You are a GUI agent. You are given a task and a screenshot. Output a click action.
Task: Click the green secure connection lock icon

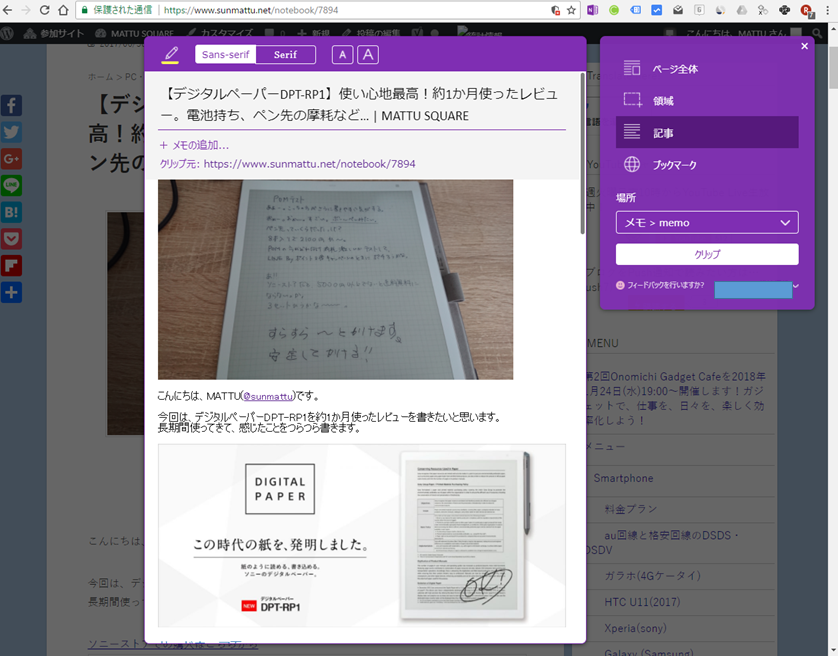tap(84, 10)
